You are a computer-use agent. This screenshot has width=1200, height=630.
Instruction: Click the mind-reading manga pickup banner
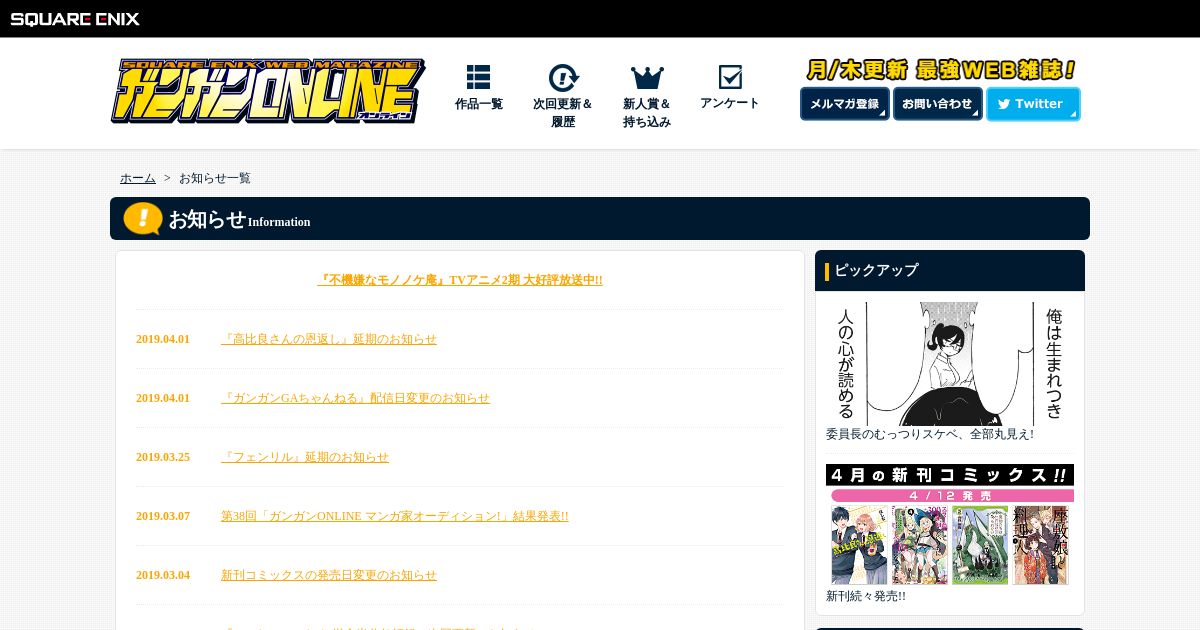[x=950, y=364]
